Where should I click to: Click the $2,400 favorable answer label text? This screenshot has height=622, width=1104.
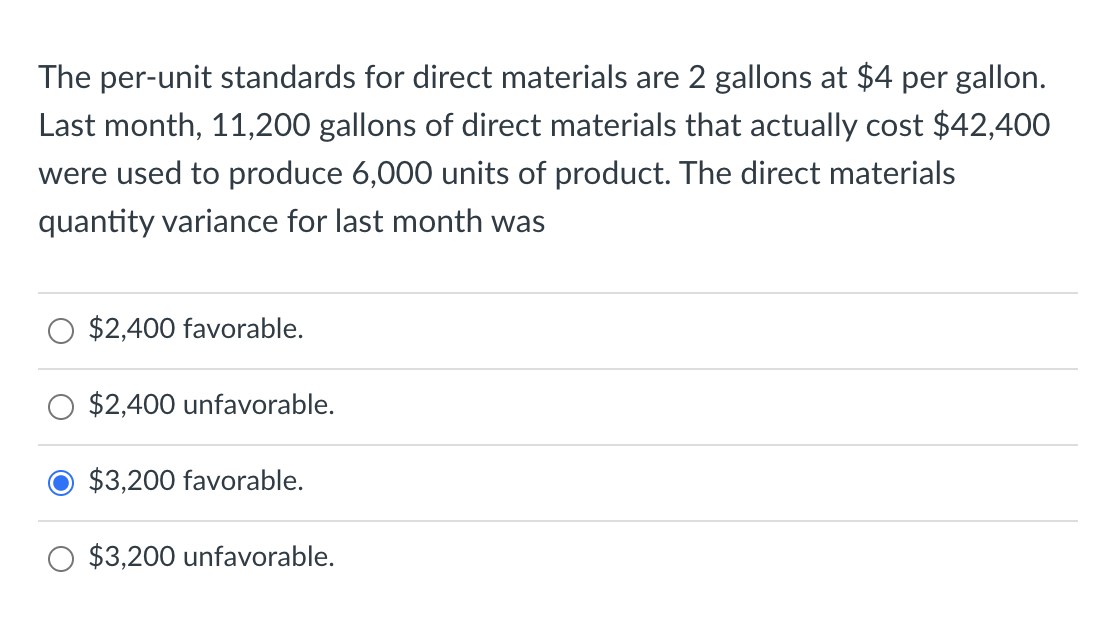point(195,329)
